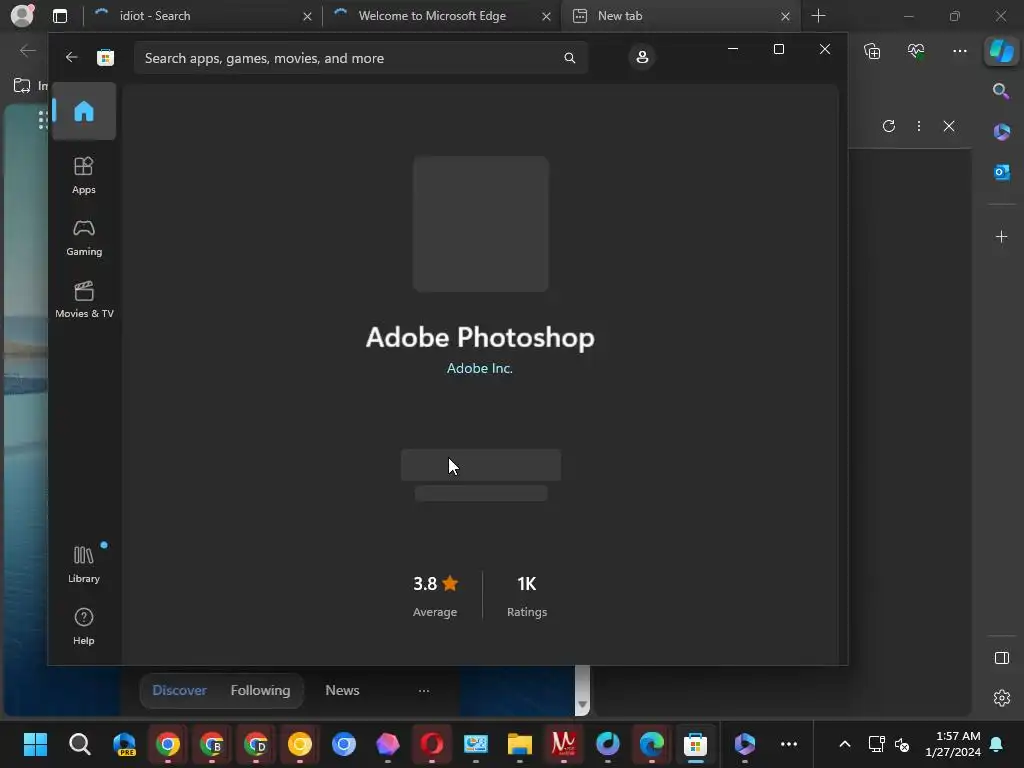Open the Apps section in Microsoft Store
This screenshot has height=768, width=1024.
click(x=84, y=175)
